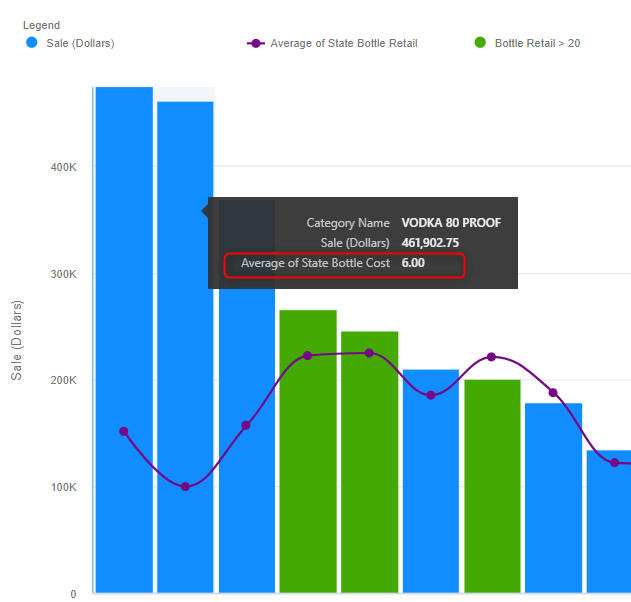Image resolution: width=631 pixels, height=602 pixels.
Task: Click the line marker on tallest green bar
Action: tap(307, 356)
